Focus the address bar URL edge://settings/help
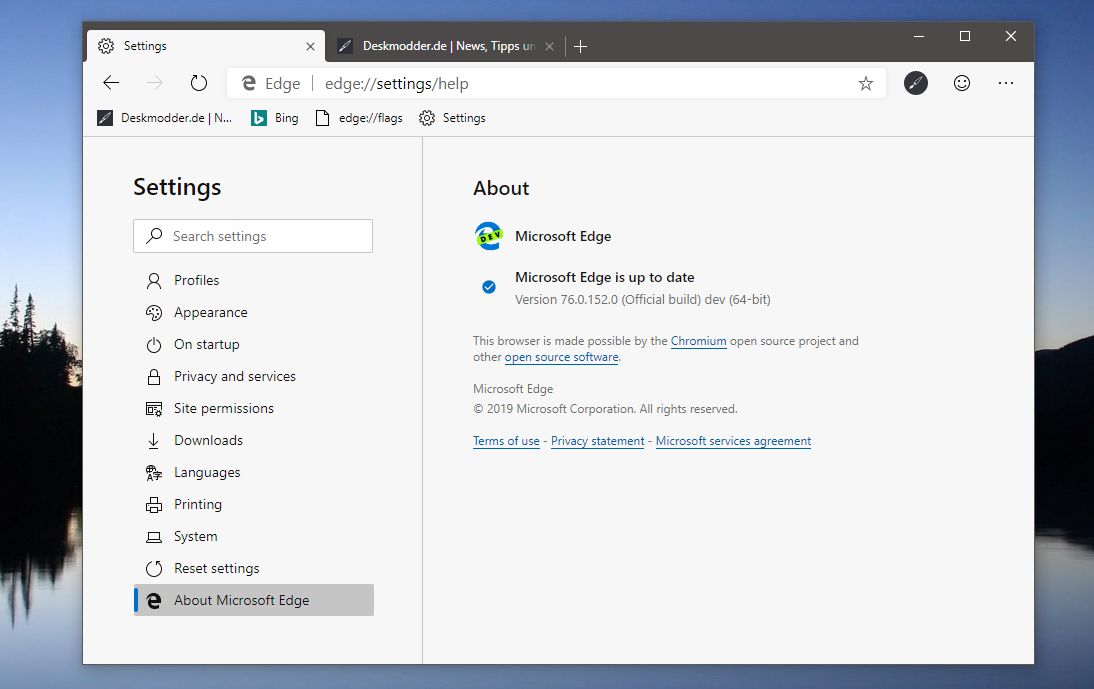 (396, 84)
